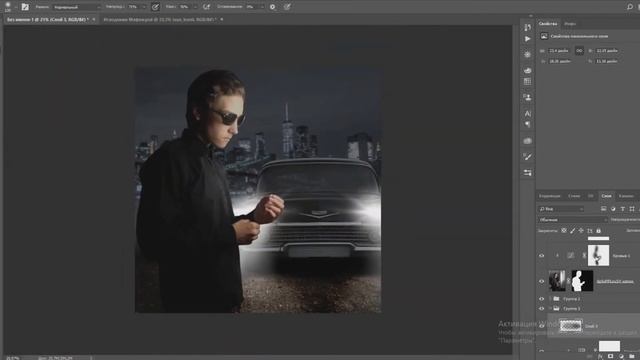
Task: Add a layer mask
Action: (610, 356)
